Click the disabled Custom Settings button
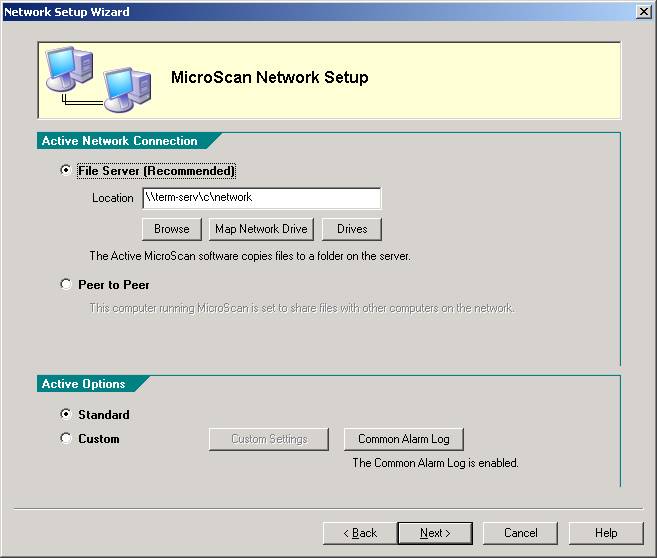Viewport: 657px width, 558px height. [269, 439]
